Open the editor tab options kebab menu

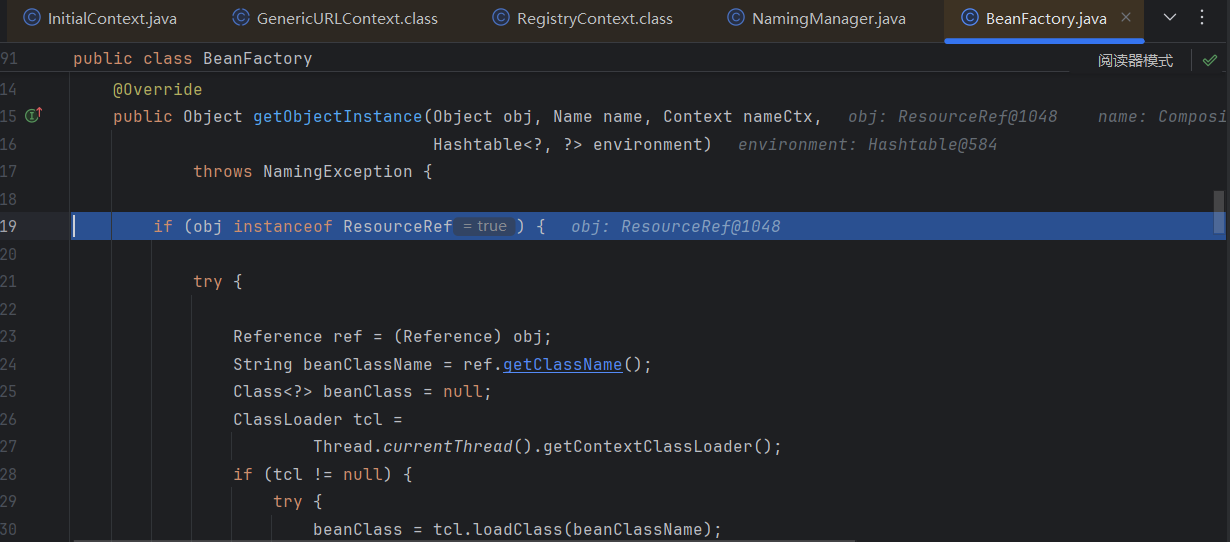pos(1202,18)
